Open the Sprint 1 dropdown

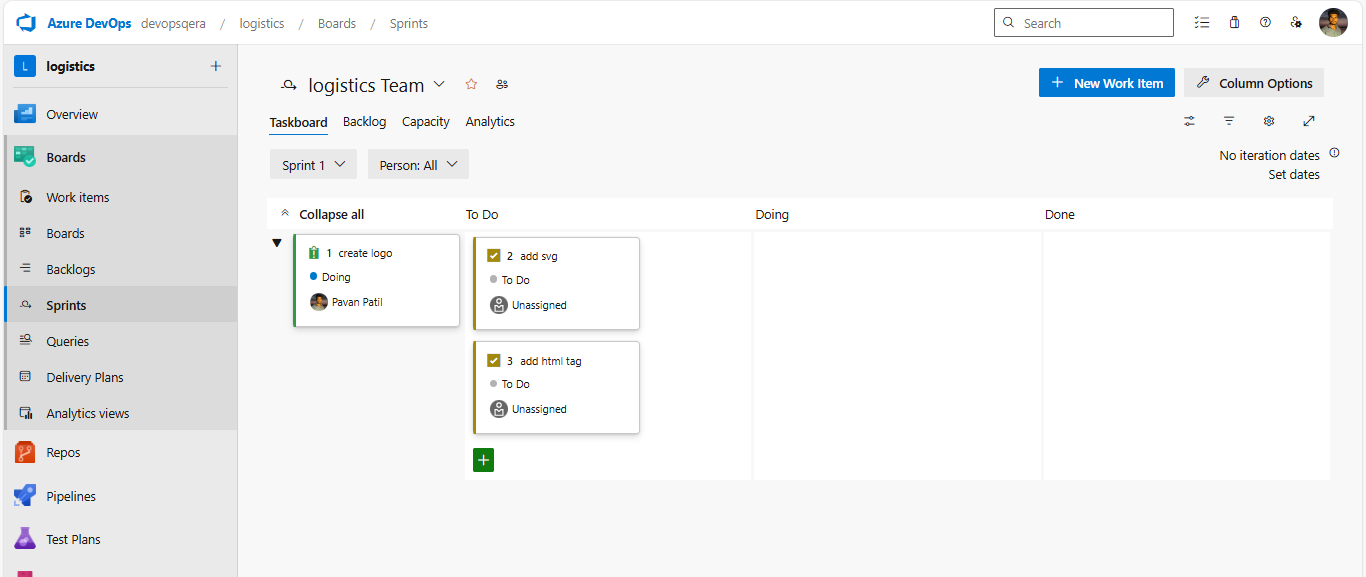coord(313,165)
